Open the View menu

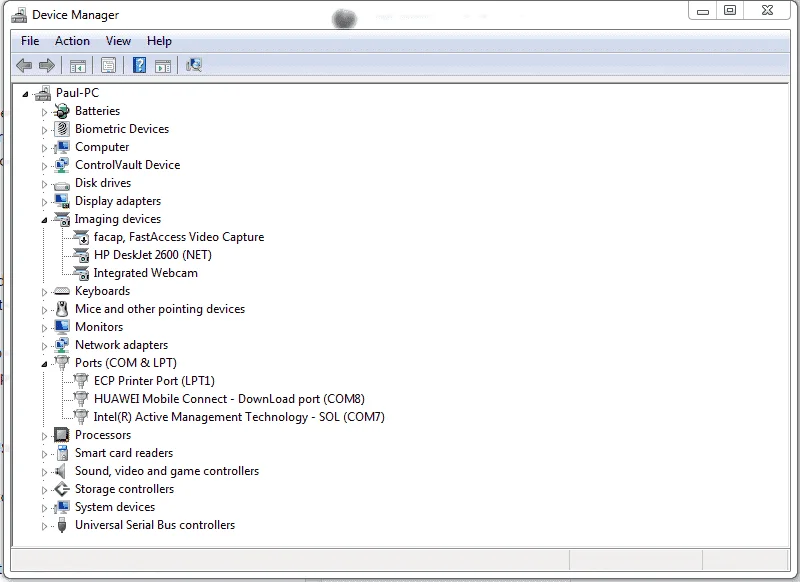pos(118,41)
